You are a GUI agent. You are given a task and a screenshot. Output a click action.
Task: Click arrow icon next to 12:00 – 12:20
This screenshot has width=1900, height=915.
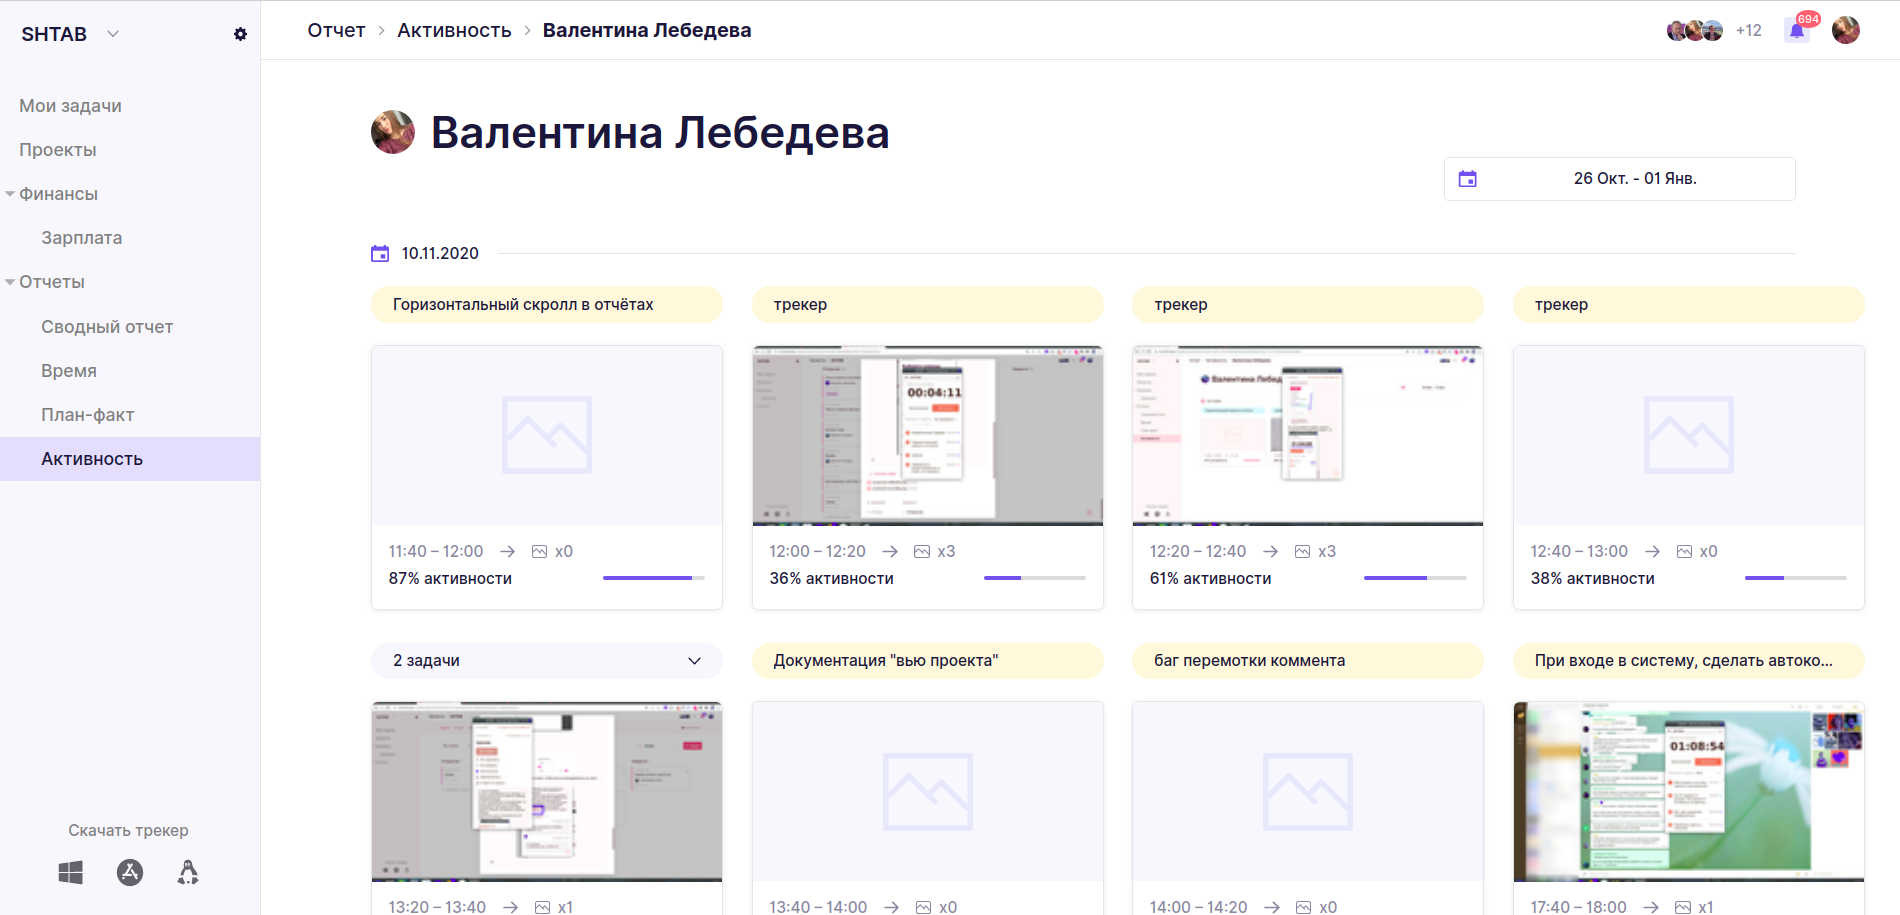(891, 552)
